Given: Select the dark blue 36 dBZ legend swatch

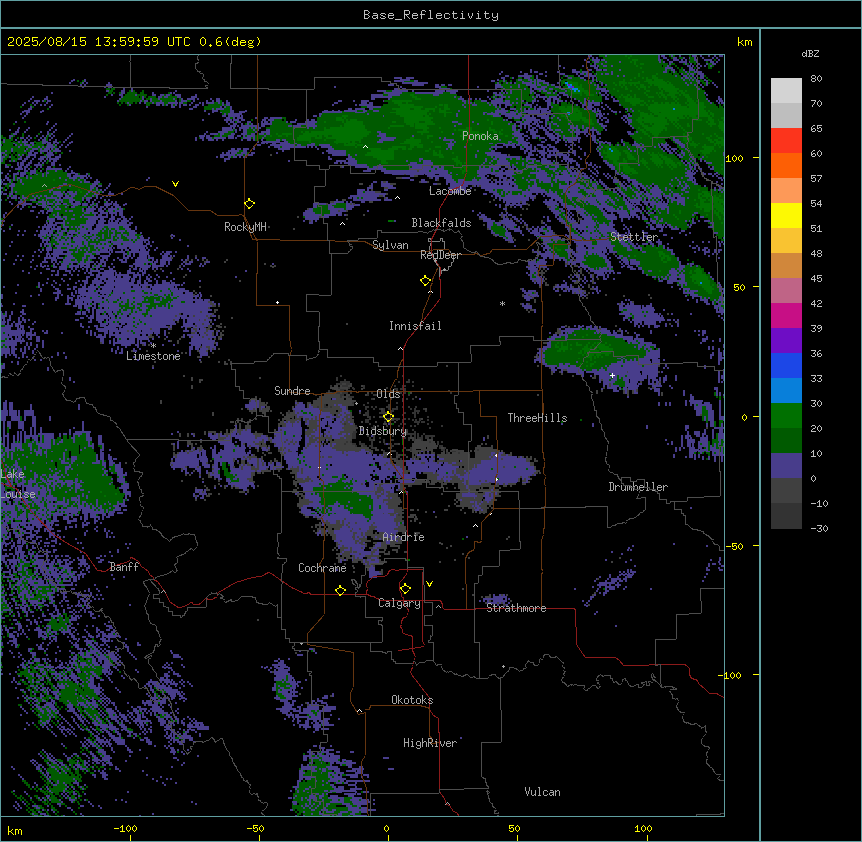Looking at the screenshot, I should point(786,365).
